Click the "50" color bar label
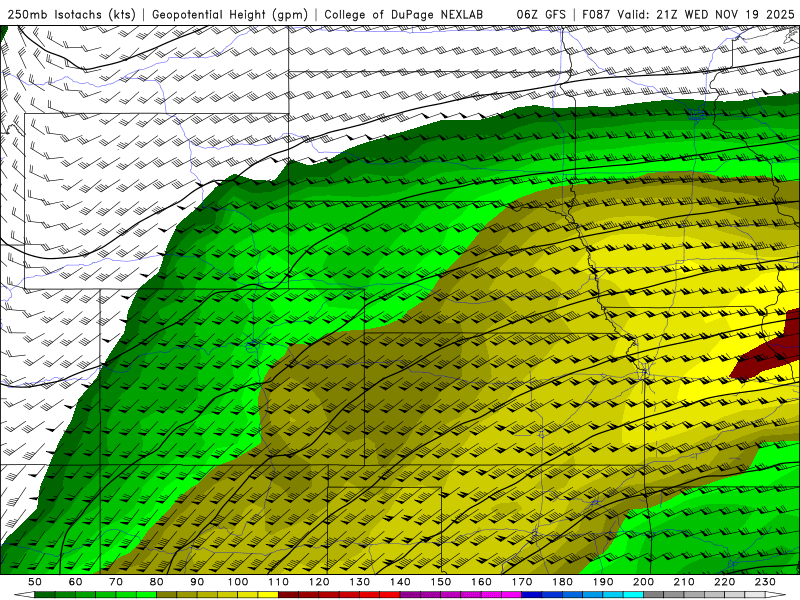Viewport: 800px width, 600px height. tap(35, 582)
